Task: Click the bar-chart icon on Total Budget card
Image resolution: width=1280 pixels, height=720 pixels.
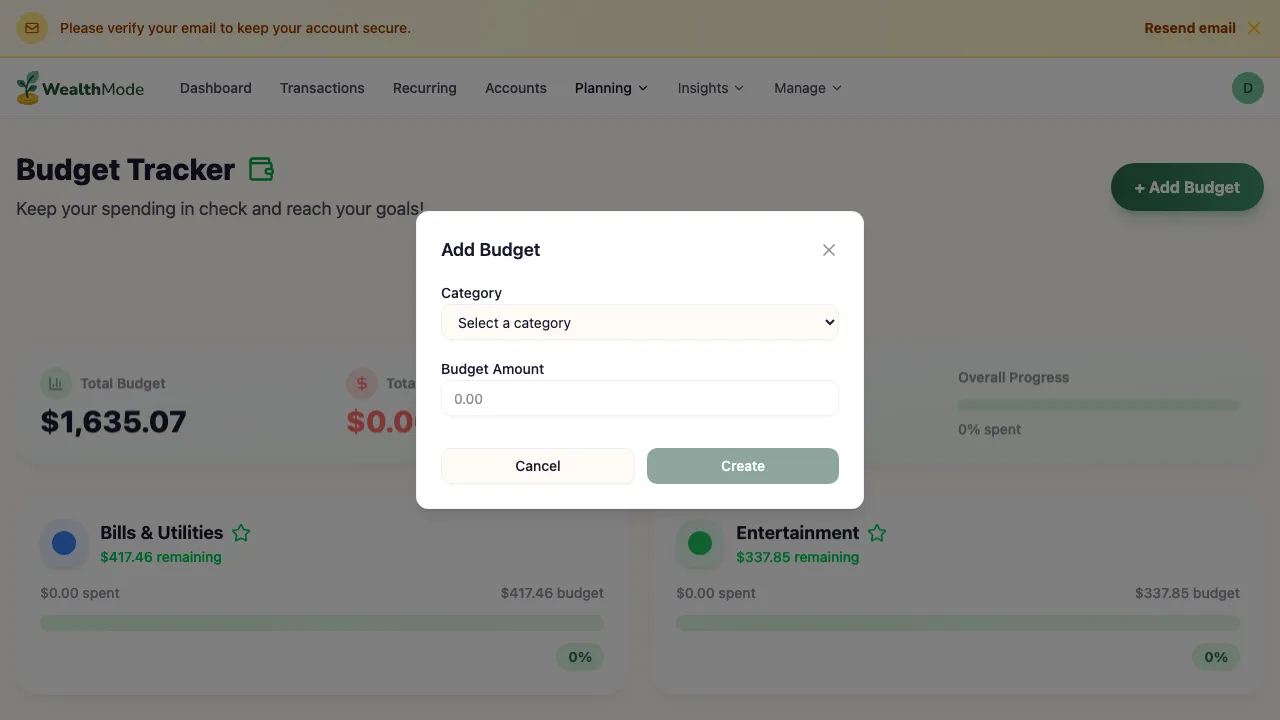Action: click(x=55, y=383)
